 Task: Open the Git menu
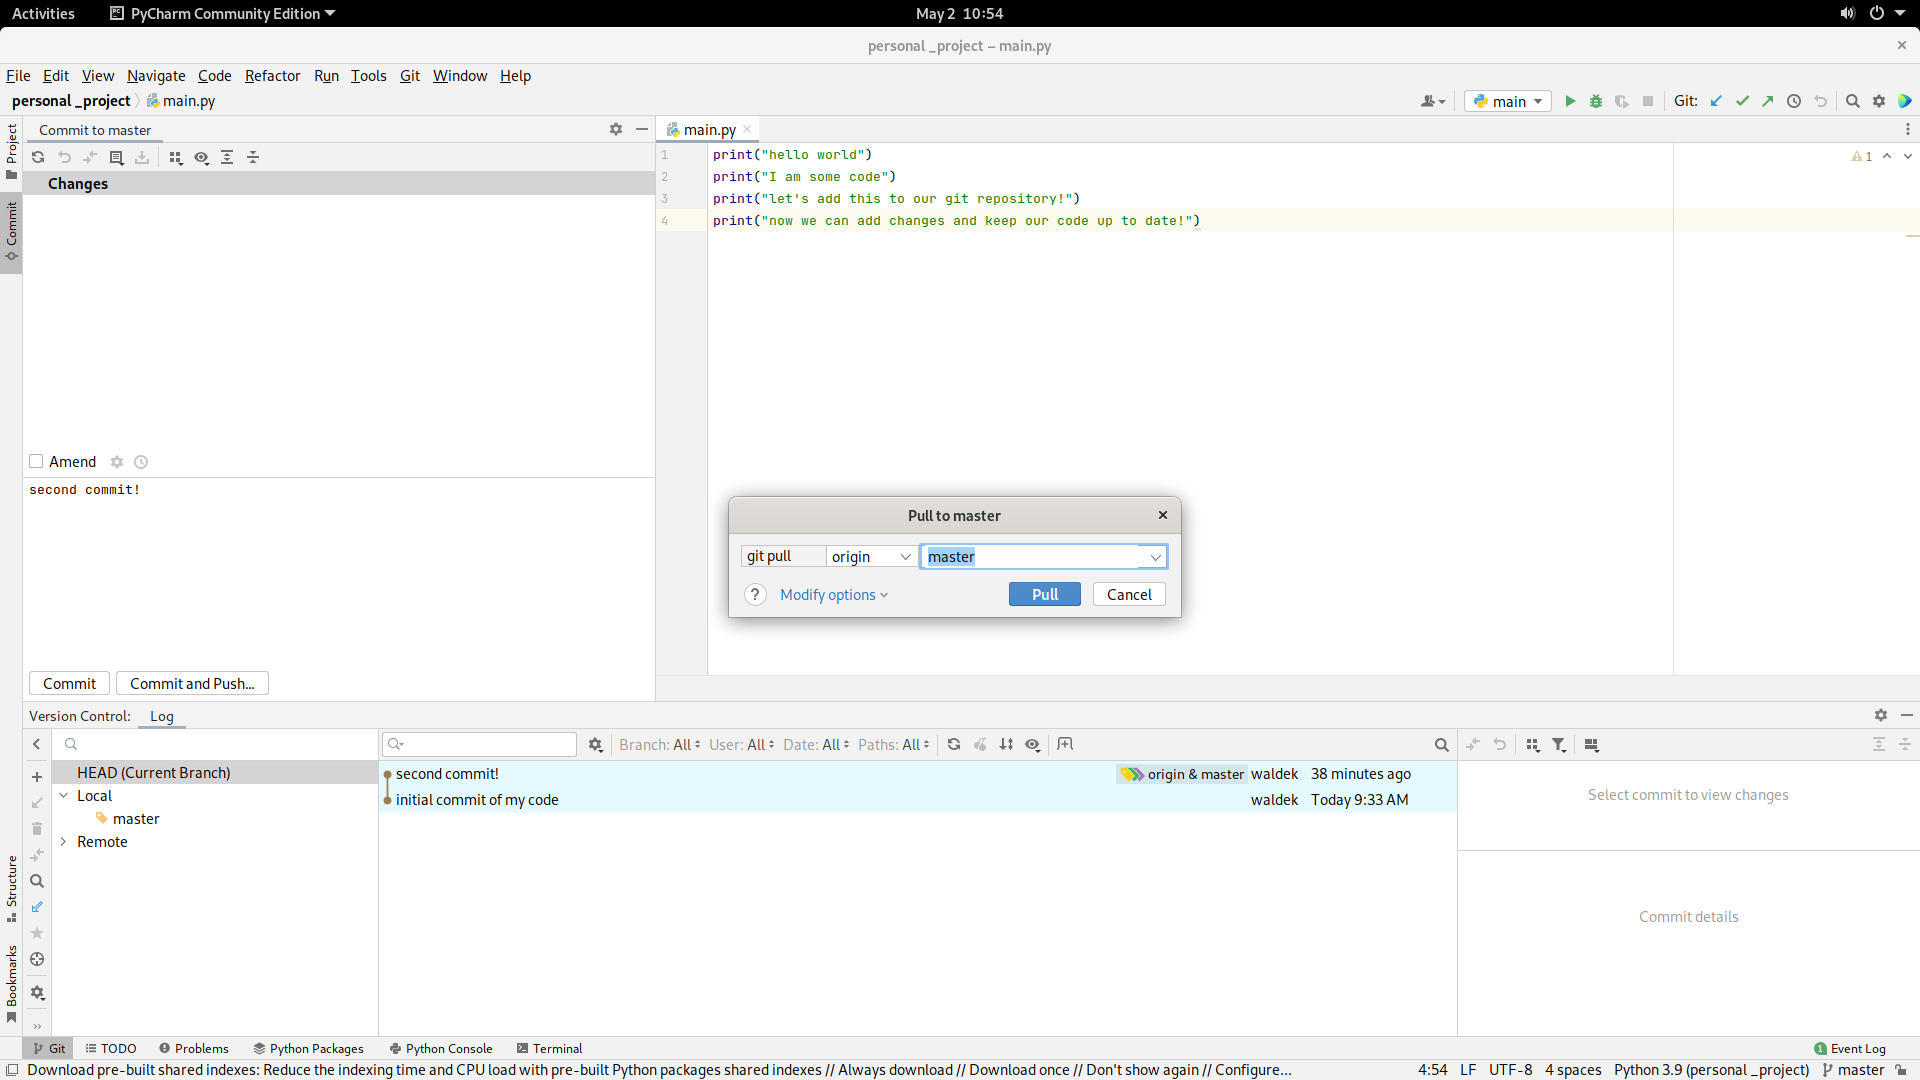coord(409,75)
